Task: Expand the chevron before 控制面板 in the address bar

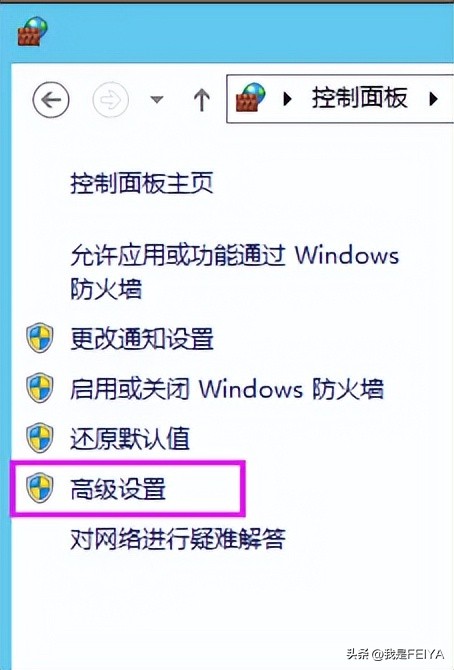Action: 288,99
